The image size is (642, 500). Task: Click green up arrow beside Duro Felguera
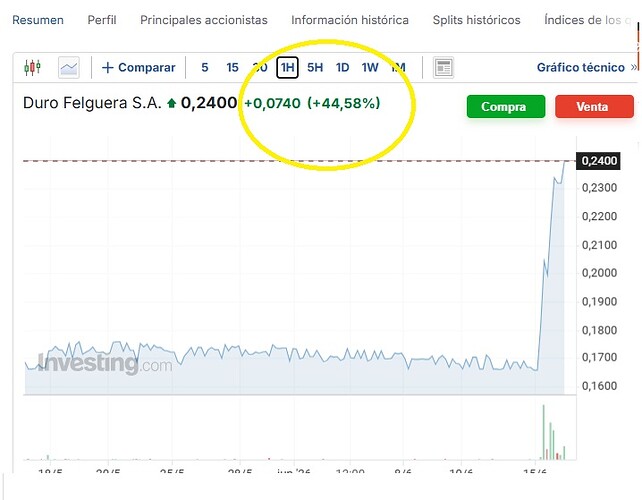[x=172, y=103]
